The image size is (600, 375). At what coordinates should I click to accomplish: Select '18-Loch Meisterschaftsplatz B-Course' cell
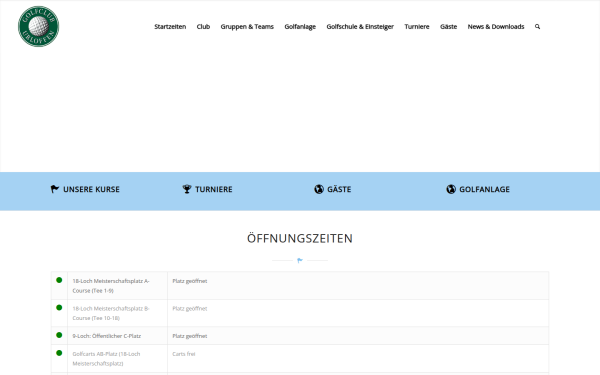[x=117, y=313]
